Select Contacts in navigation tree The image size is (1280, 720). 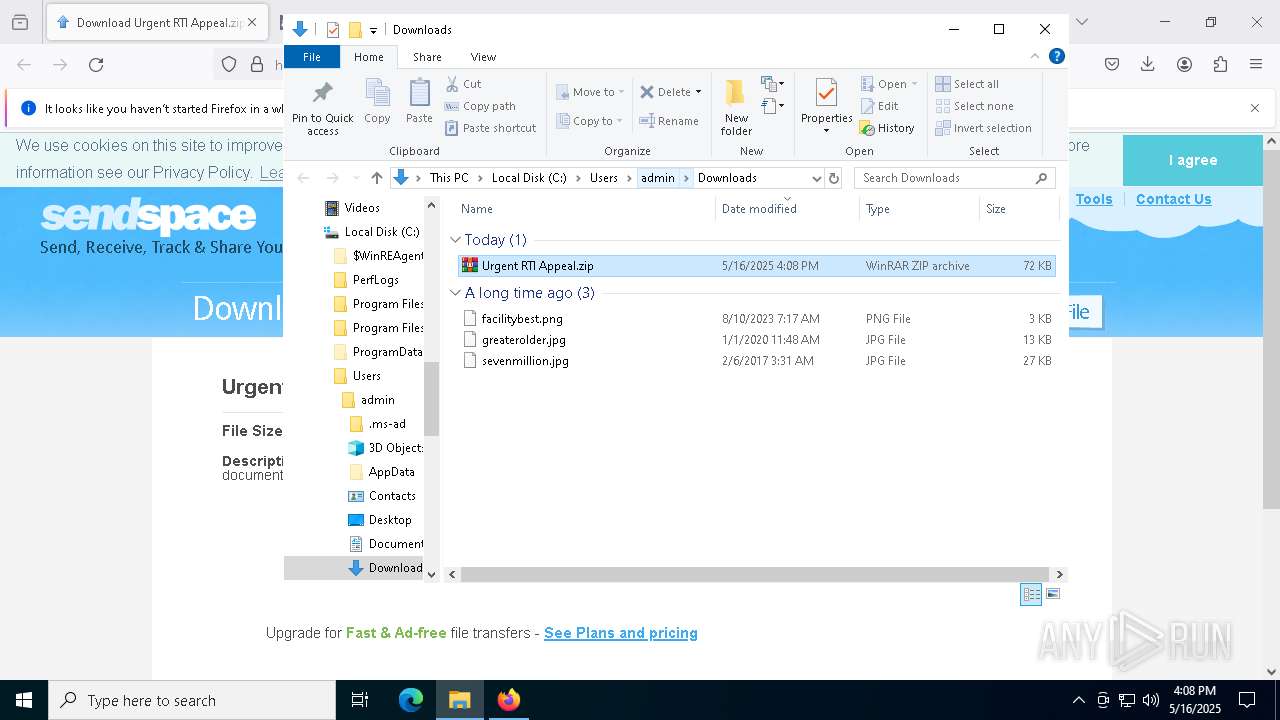click(x=391, y=496)
